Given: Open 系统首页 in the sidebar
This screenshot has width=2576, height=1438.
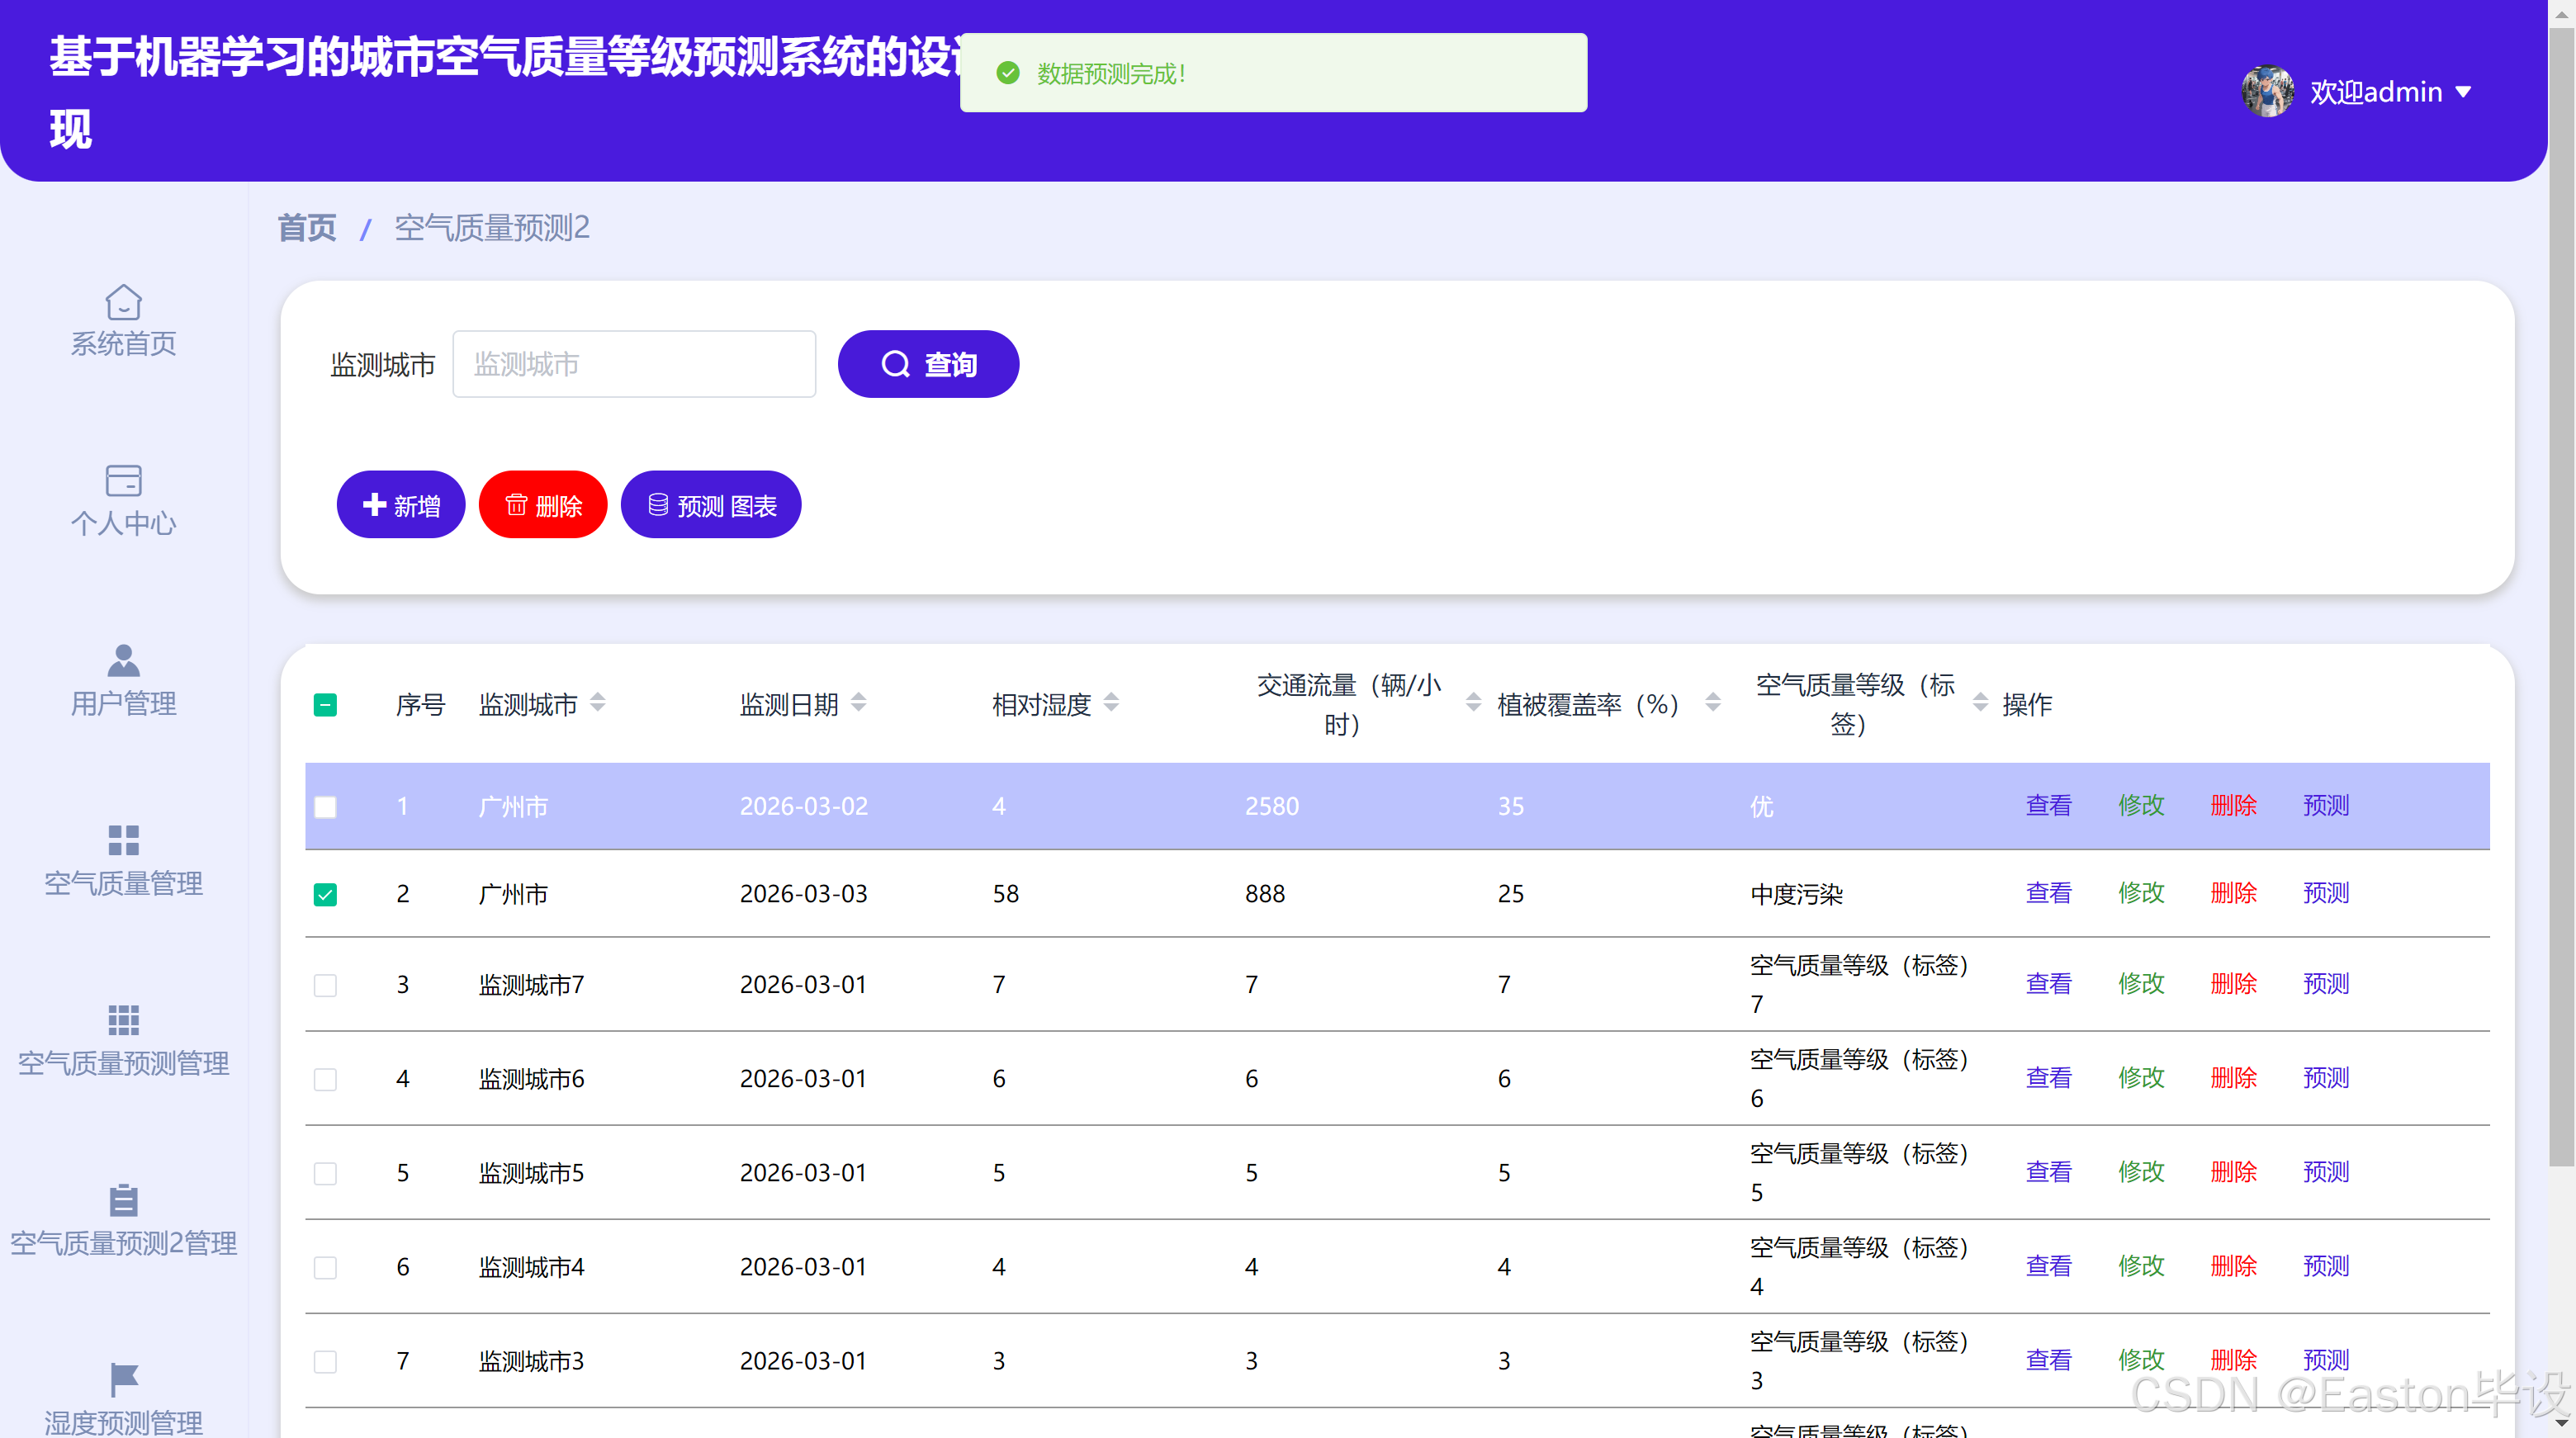Looking at the screenshot, I should (123, 343).
